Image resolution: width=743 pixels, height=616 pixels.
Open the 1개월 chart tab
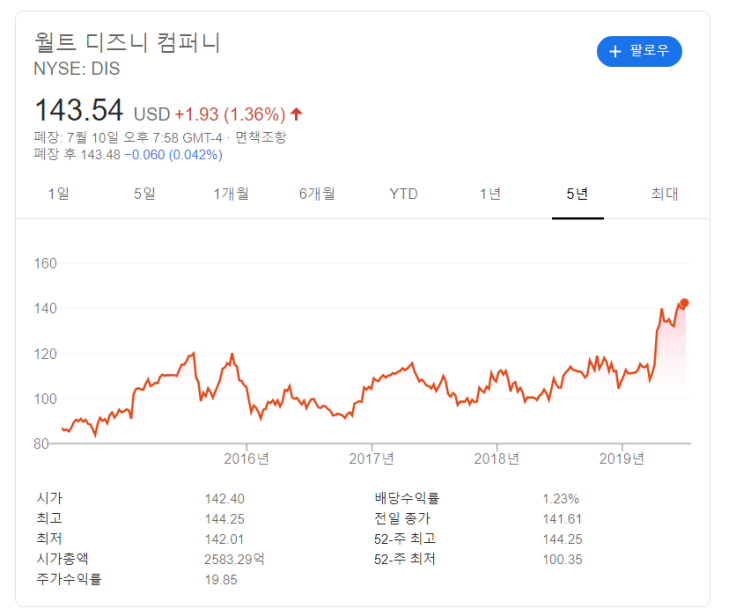pos(231,194)
